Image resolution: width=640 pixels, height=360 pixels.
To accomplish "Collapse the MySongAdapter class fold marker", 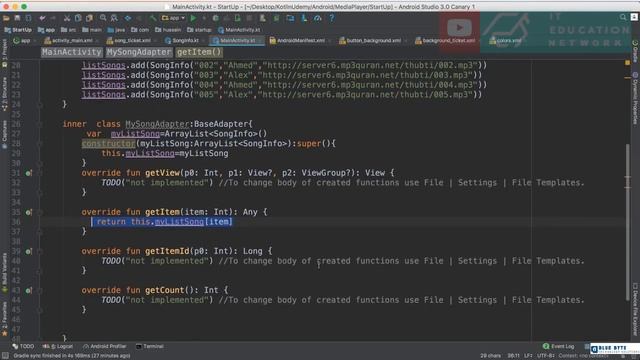I will [x=40, y=124].
